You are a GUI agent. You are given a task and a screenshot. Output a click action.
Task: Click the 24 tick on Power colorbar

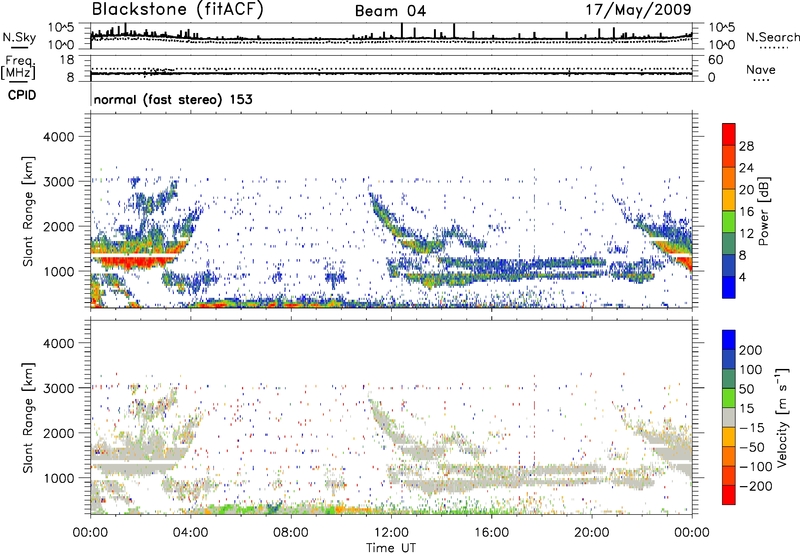tap(746, 168)
